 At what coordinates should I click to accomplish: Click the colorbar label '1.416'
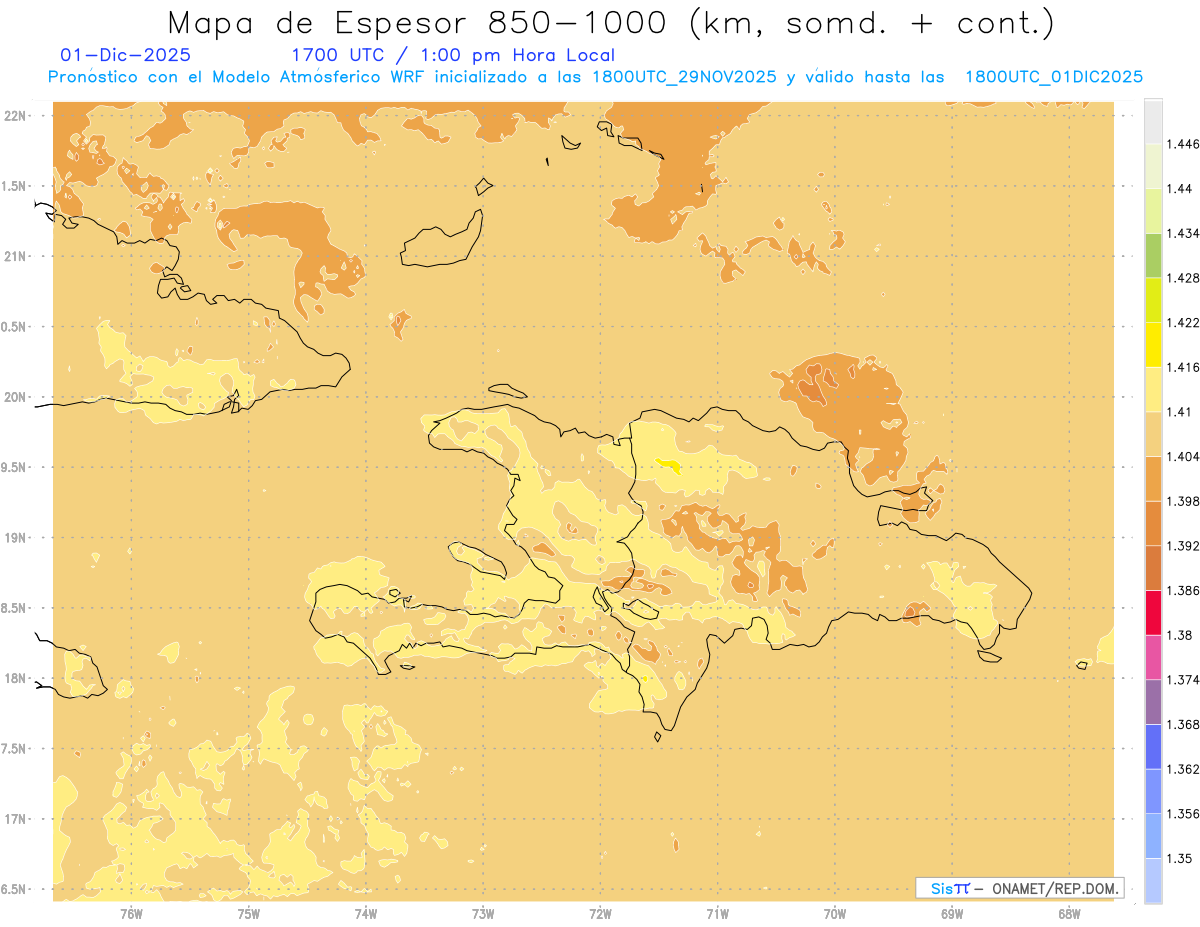pos(1182,367)
